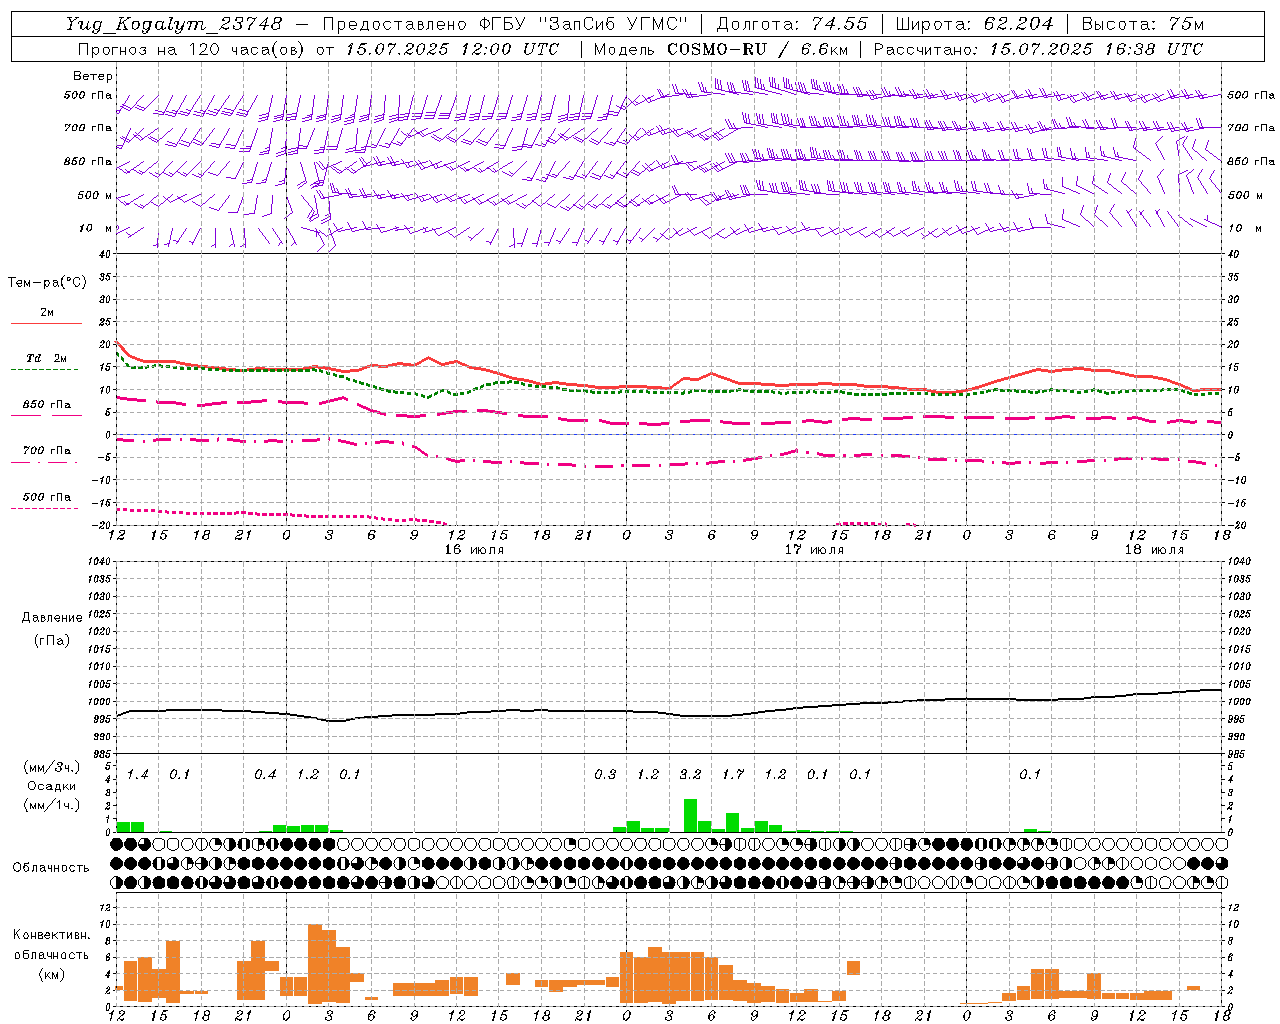Select the longitude value Долгота: 74.55

(792, 24)
